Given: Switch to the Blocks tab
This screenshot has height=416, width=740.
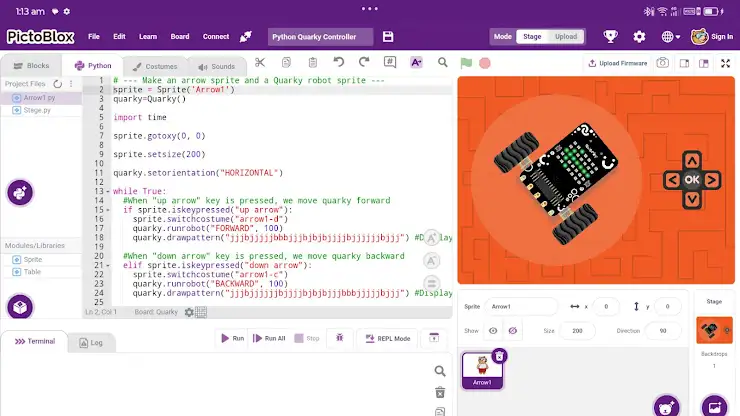Looking at the screenshot, I should coord(31,66).
